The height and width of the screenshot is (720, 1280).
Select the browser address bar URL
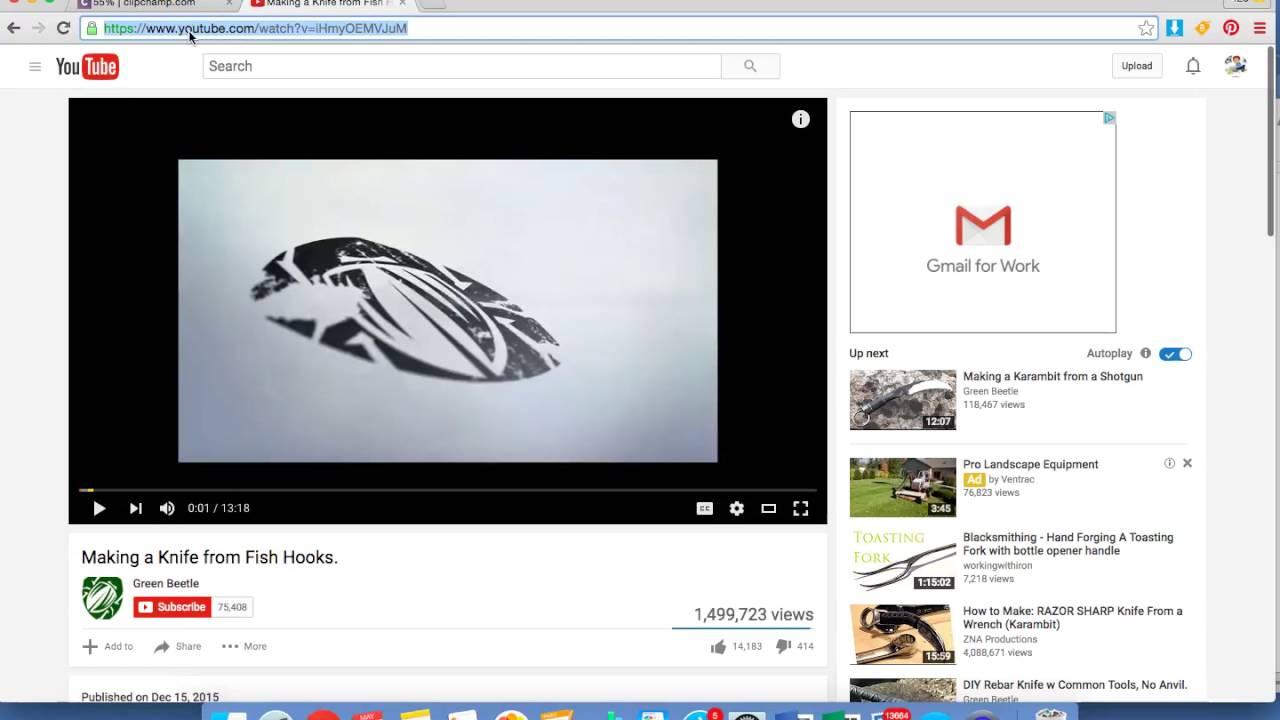(x=255, y=28)
